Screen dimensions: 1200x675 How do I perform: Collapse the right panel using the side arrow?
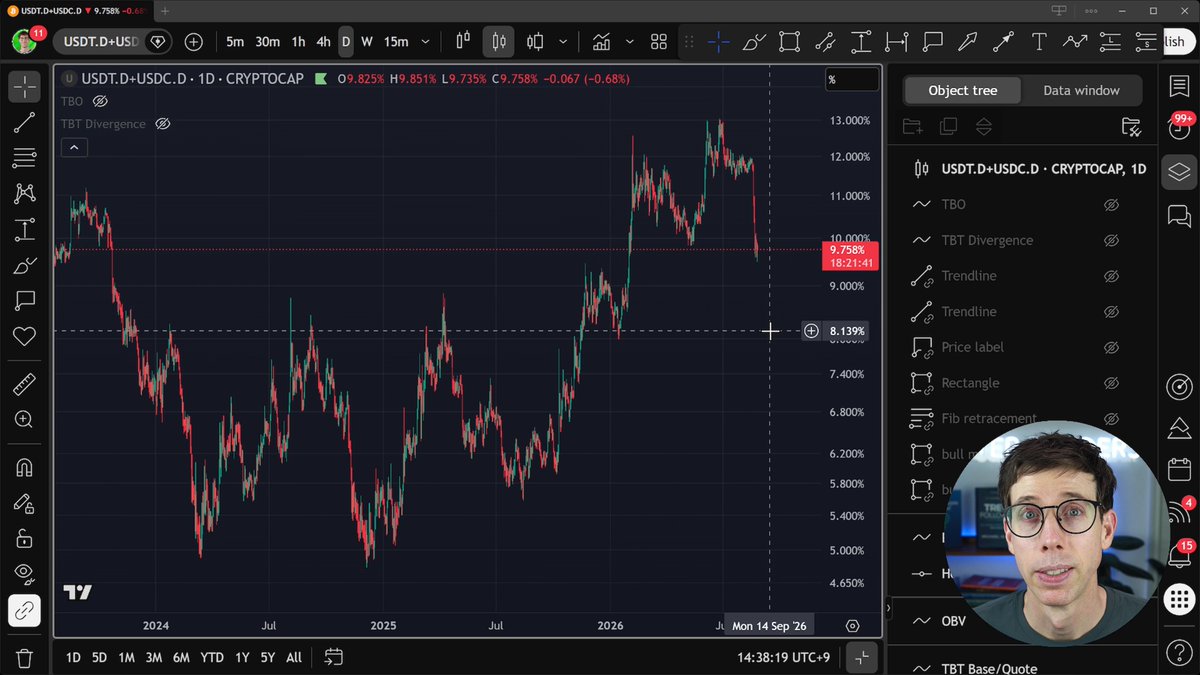[888, 607]
